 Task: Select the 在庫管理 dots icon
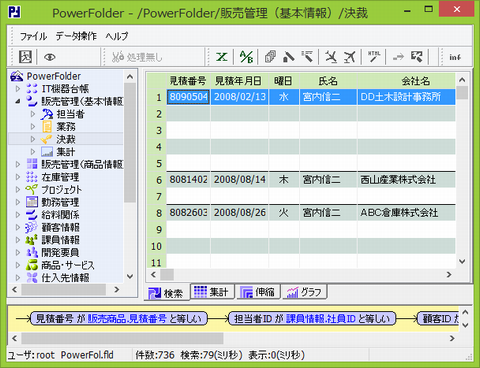tap(32, 177)
